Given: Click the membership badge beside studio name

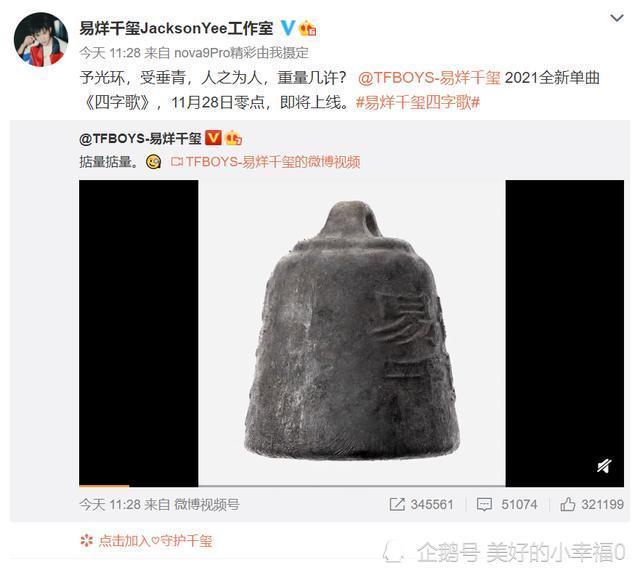Looking at the screenshot, I should point(308,28).
